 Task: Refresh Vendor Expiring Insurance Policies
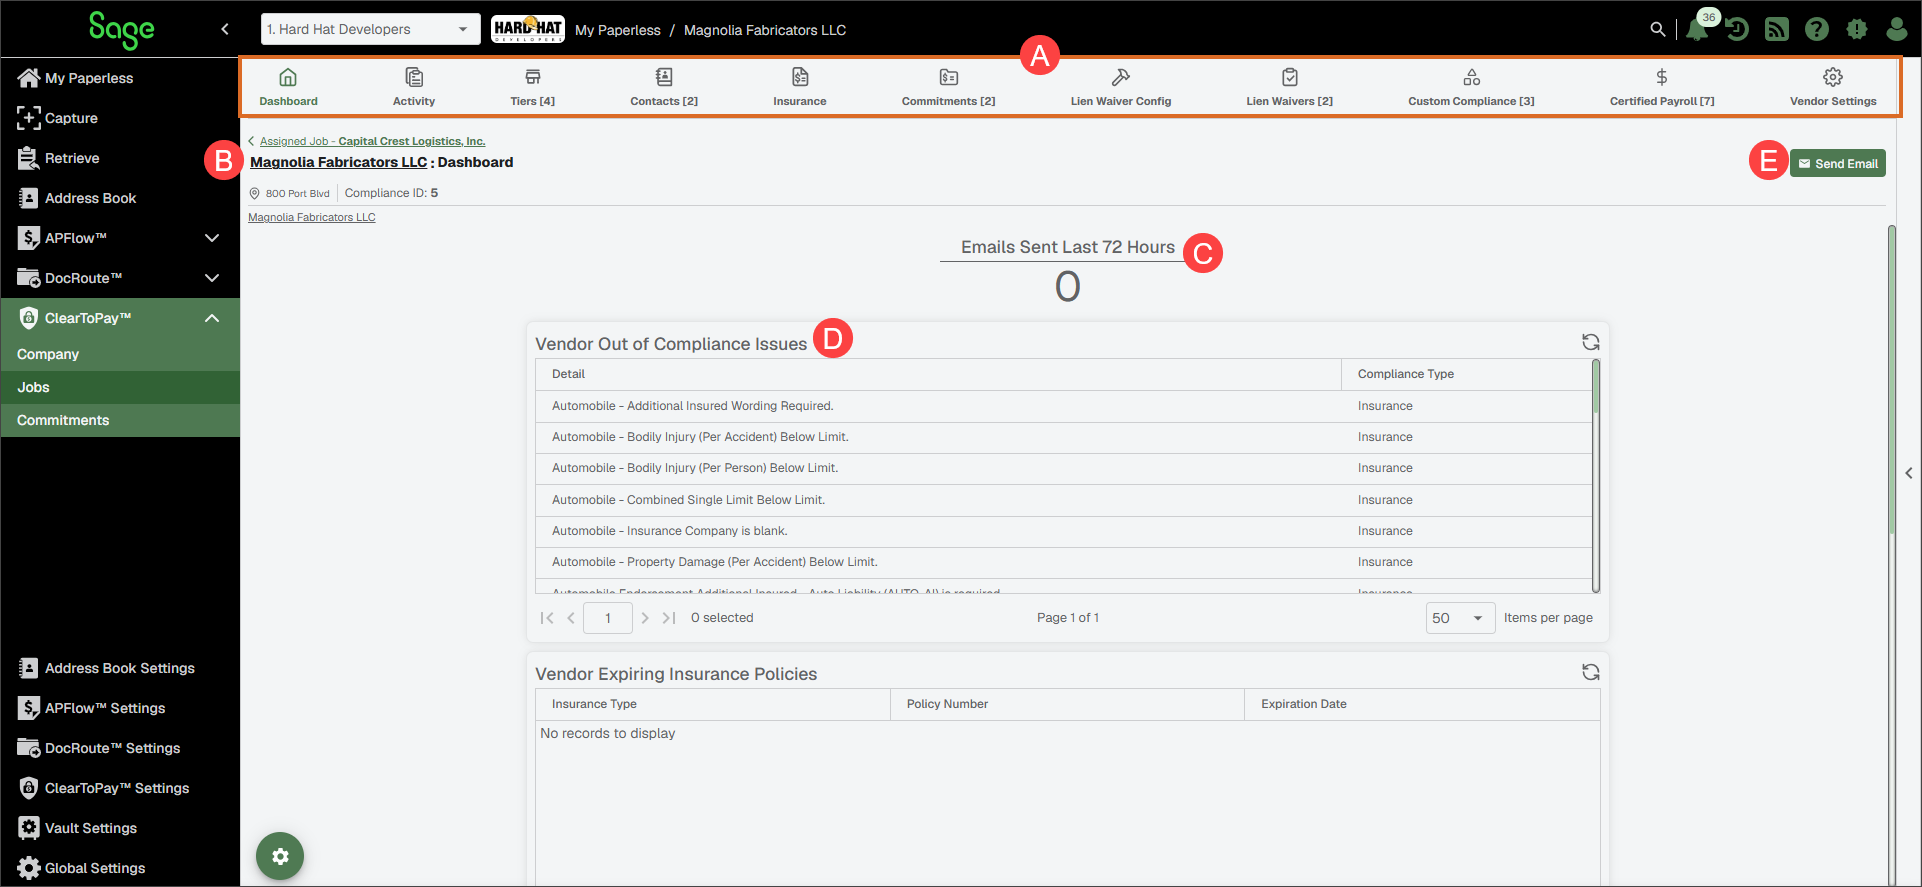pos(1590,672)
